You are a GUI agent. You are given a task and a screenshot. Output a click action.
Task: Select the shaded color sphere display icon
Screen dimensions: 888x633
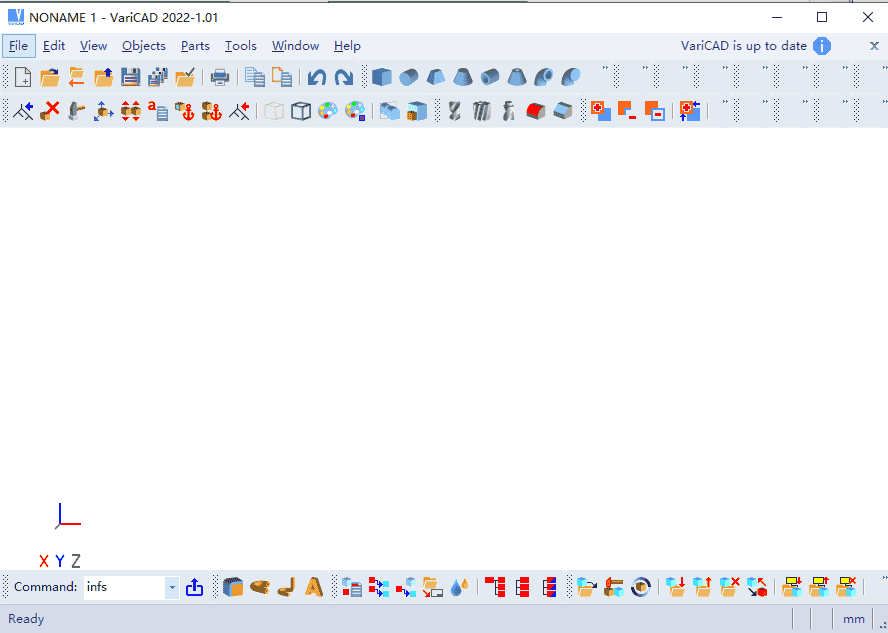pos(328,111)
